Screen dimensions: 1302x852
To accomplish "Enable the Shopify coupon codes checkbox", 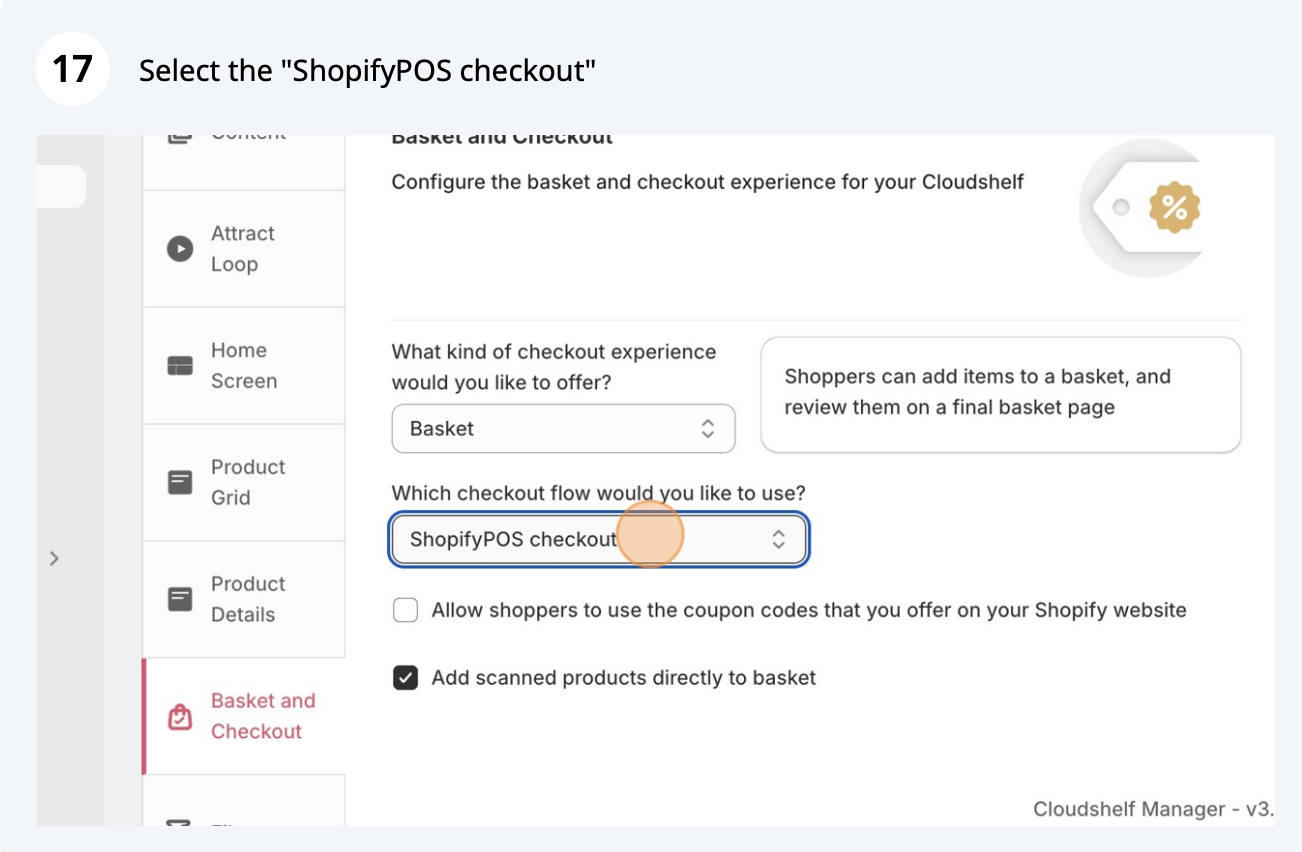I will [x=405, y=610].
